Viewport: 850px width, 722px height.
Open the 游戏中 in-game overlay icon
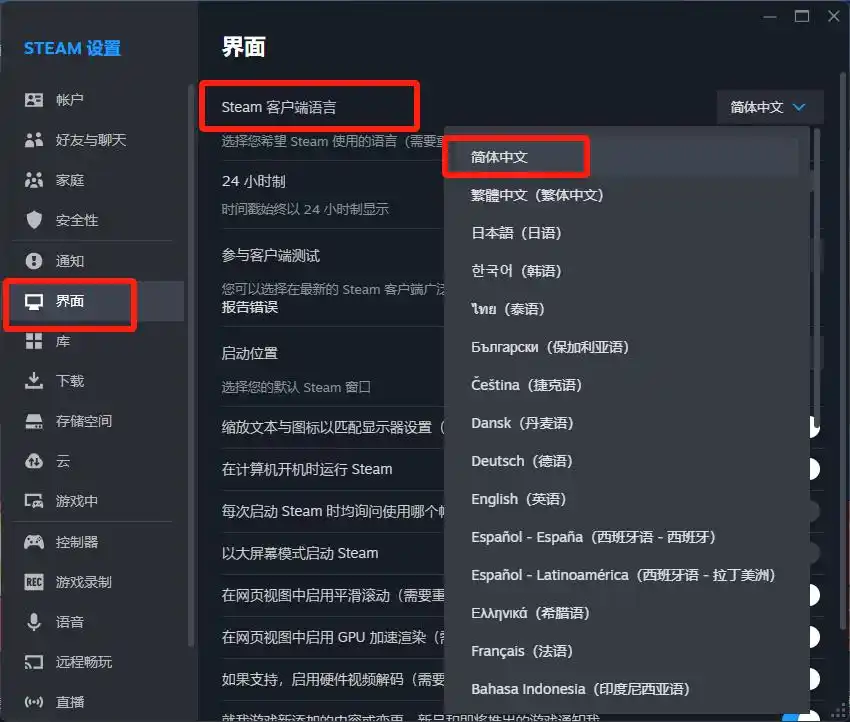(34, 501)
